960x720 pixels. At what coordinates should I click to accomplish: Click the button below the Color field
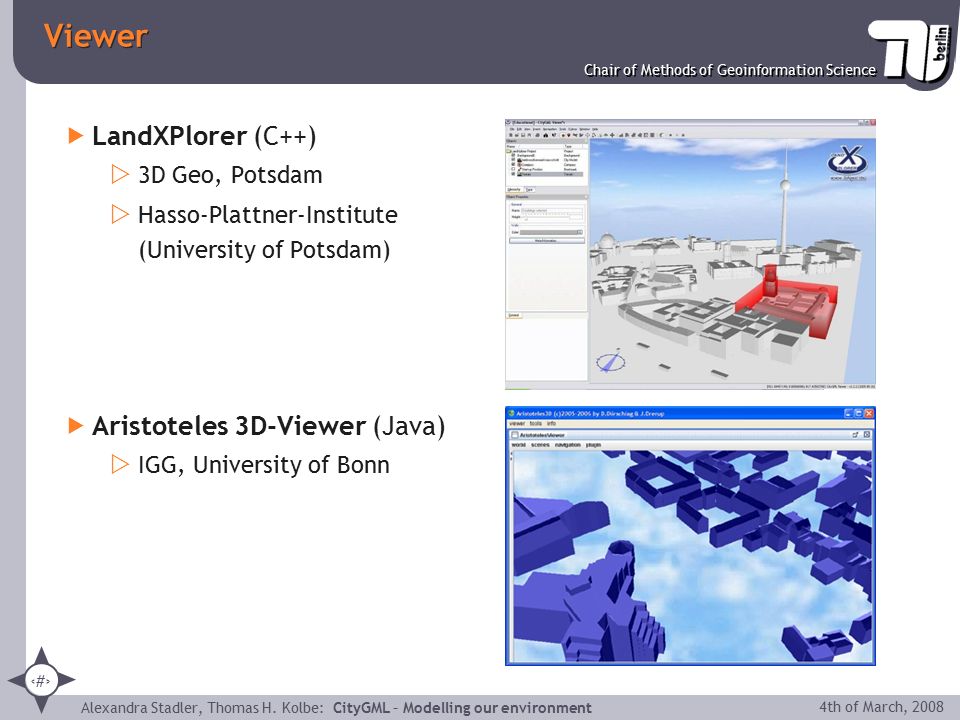547,241
